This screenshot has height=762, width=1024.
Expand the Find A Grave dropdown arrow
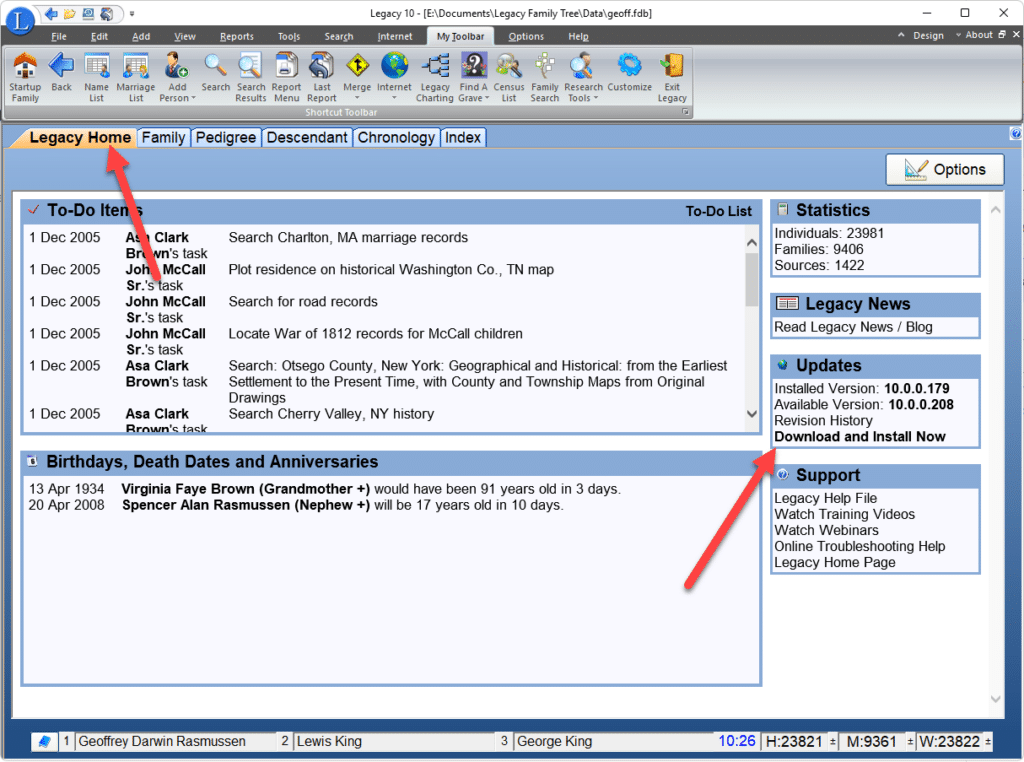[487, 99]
